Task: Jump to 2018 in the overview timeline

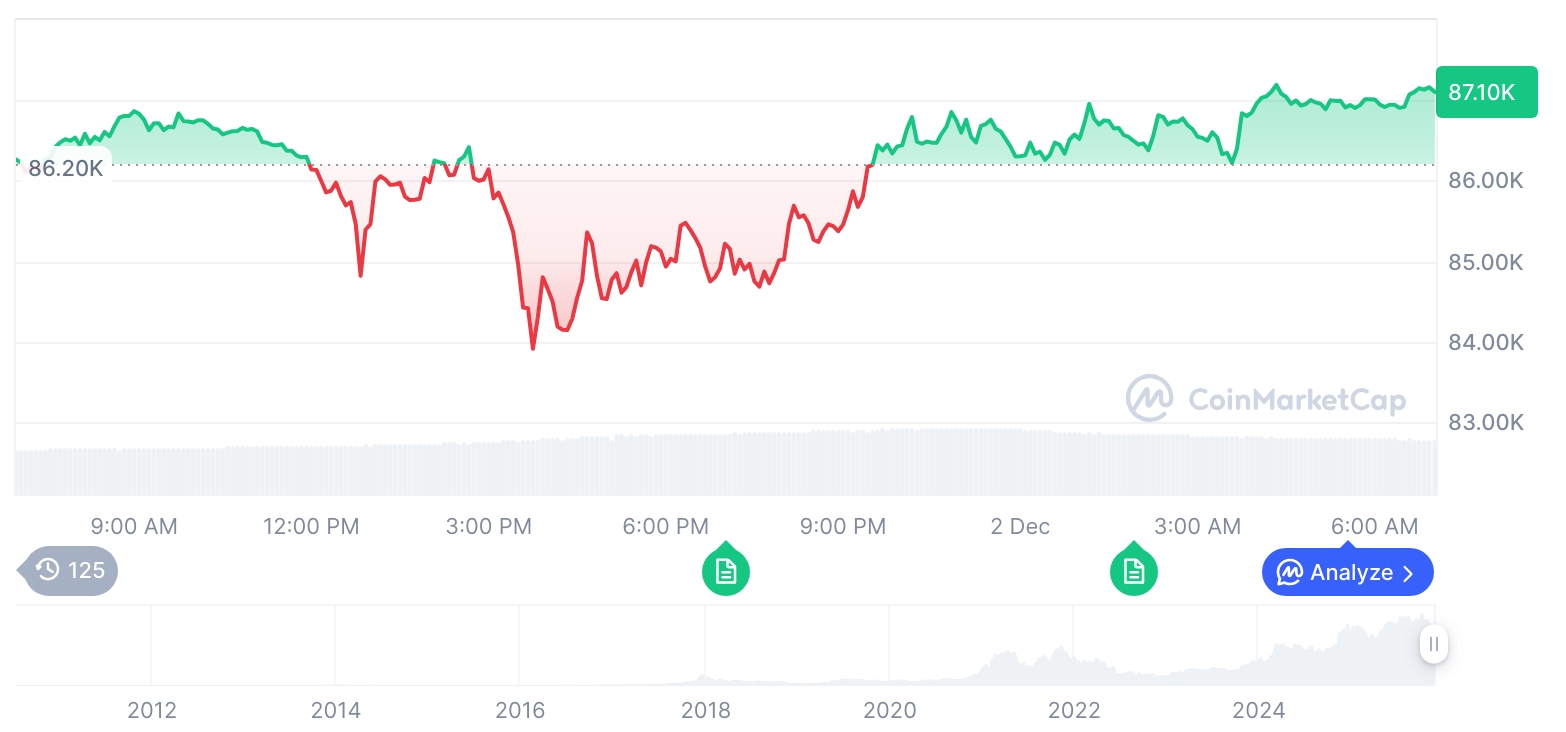Action: tap(705, 710)
